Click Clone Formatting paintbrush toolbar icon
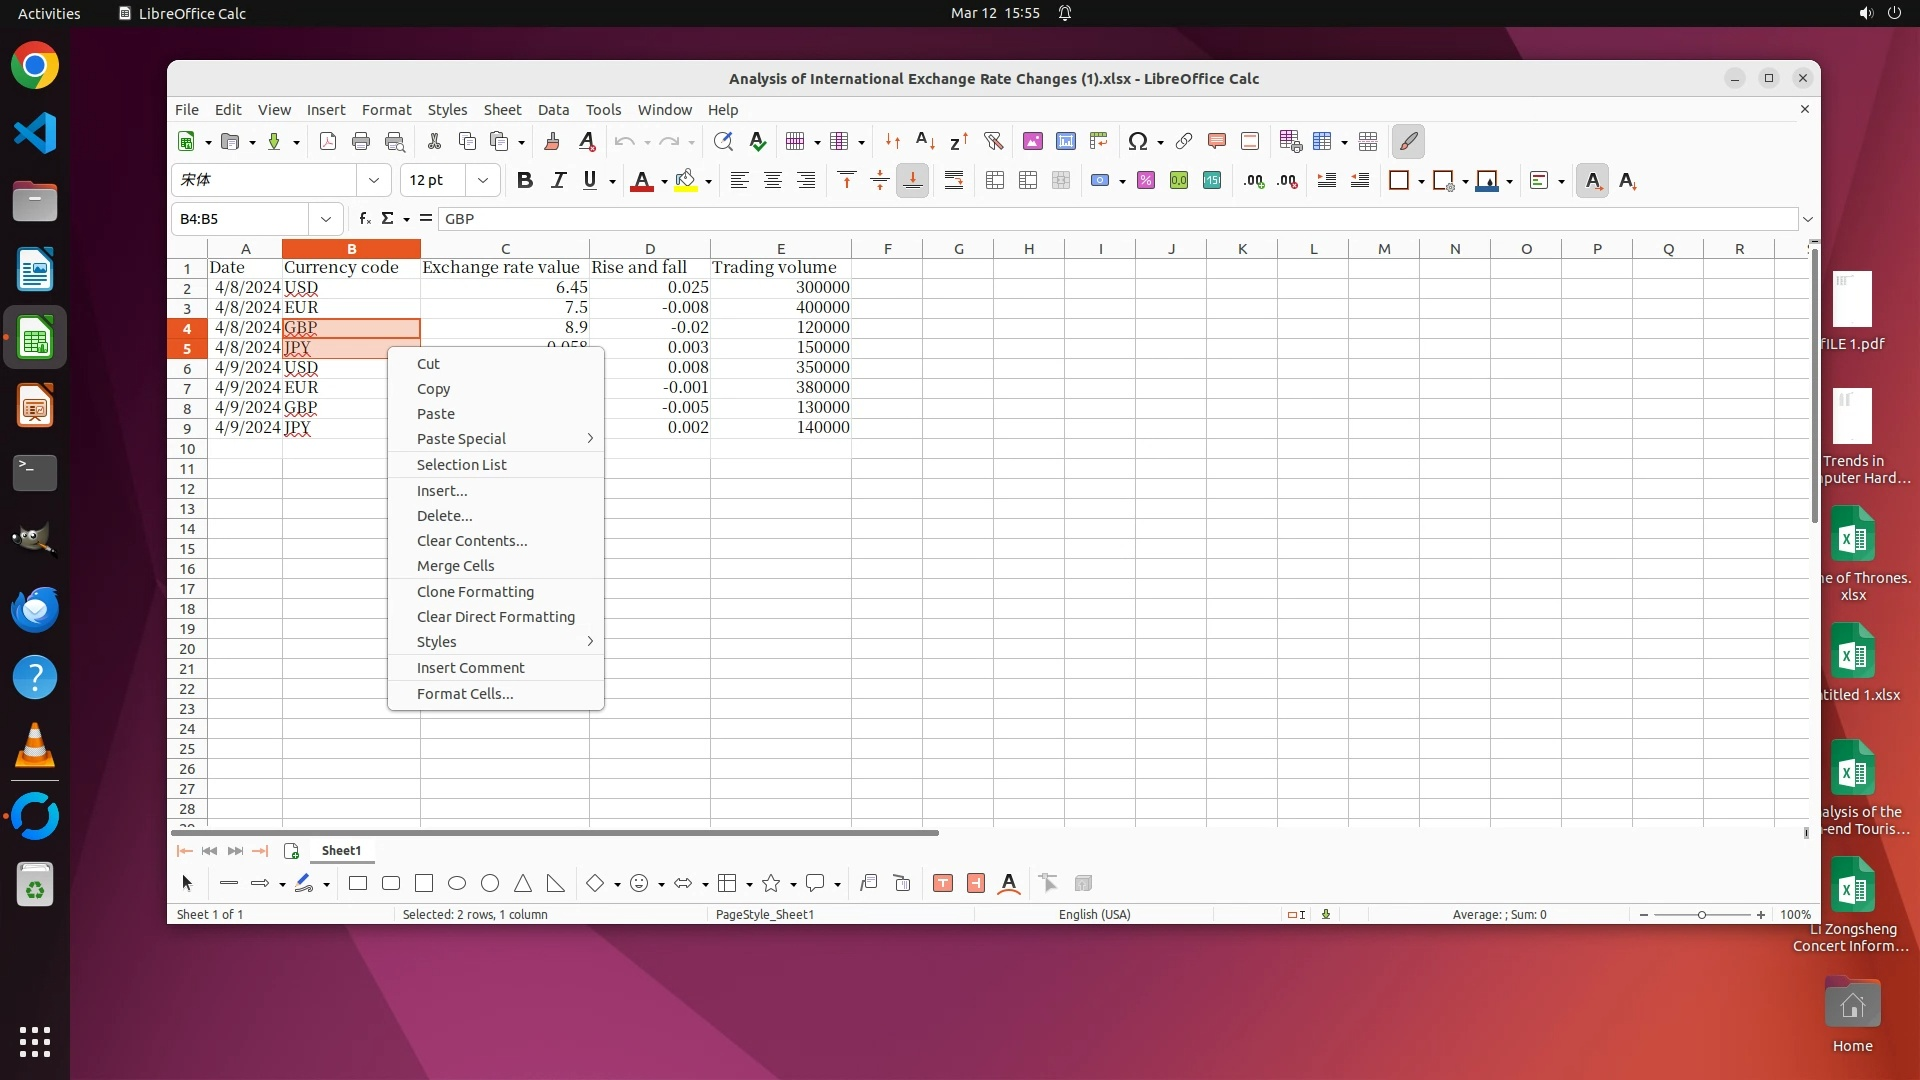 552,141
